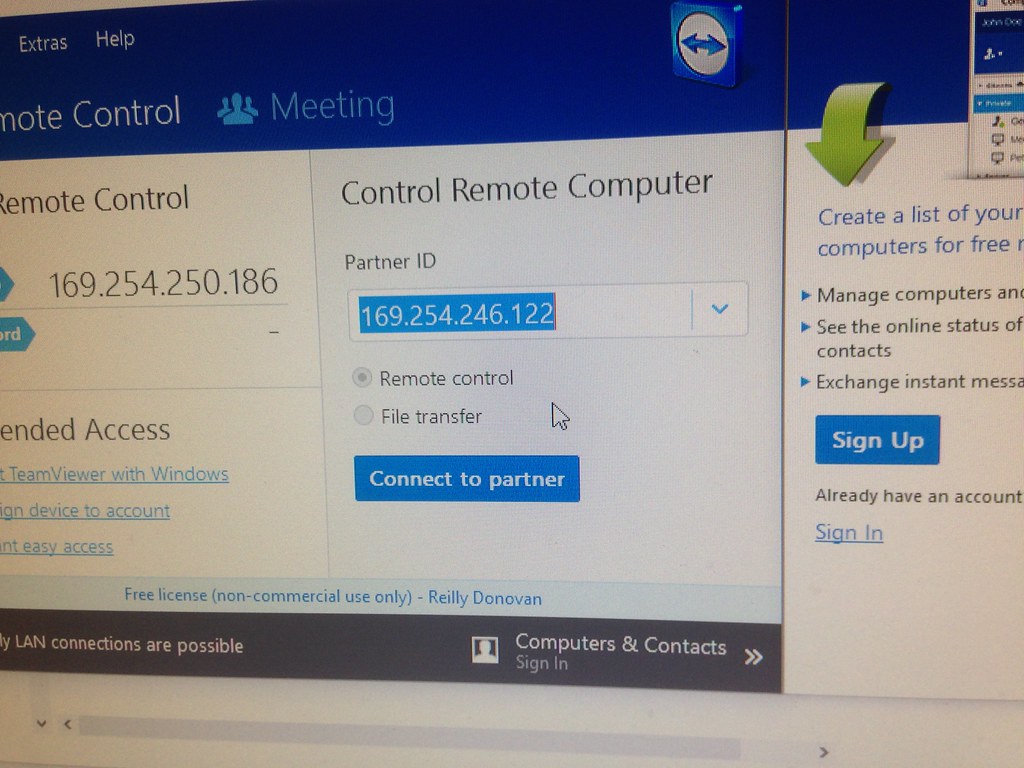
Task: Click the See the online status bullet
Action: click(x=919, y=337)
